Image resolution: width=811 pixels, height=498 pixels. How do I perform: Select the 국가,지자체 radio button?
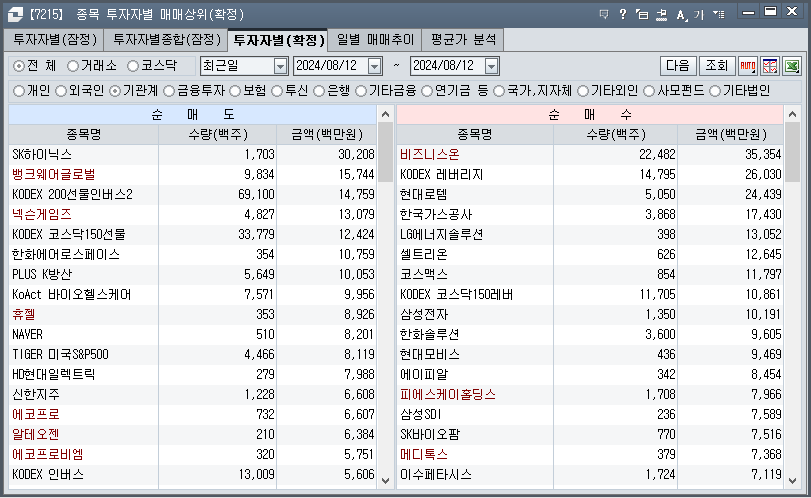click(x=499, y=91)
